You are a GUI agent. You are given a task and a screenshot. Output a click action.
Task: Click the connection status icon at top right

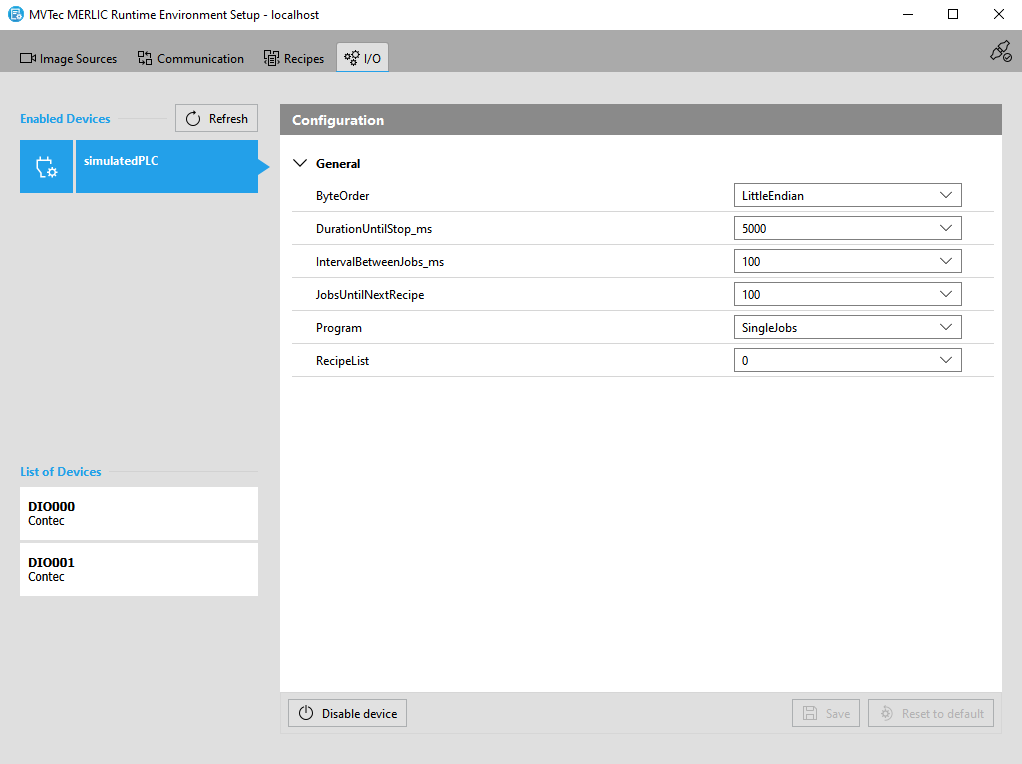pyautogui.click(x=1000, y=52)
